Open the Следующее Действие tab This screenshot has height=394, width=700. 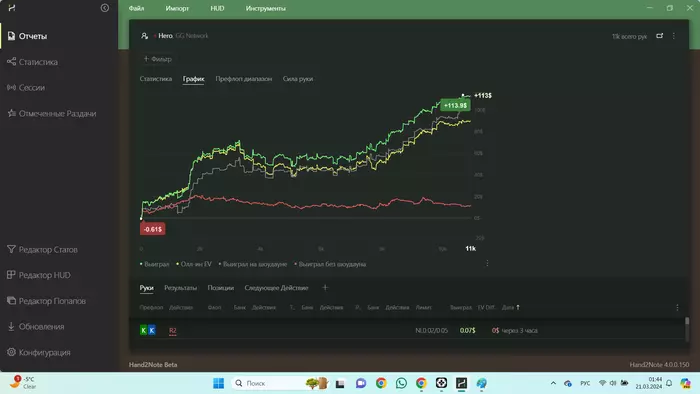point(276,288)
